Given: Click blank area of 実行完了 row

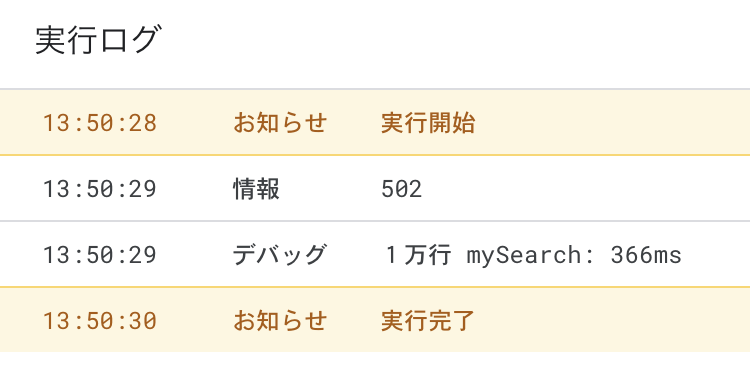Looking at the screenshot, I should pyautogui.click(x=612, y=320).
